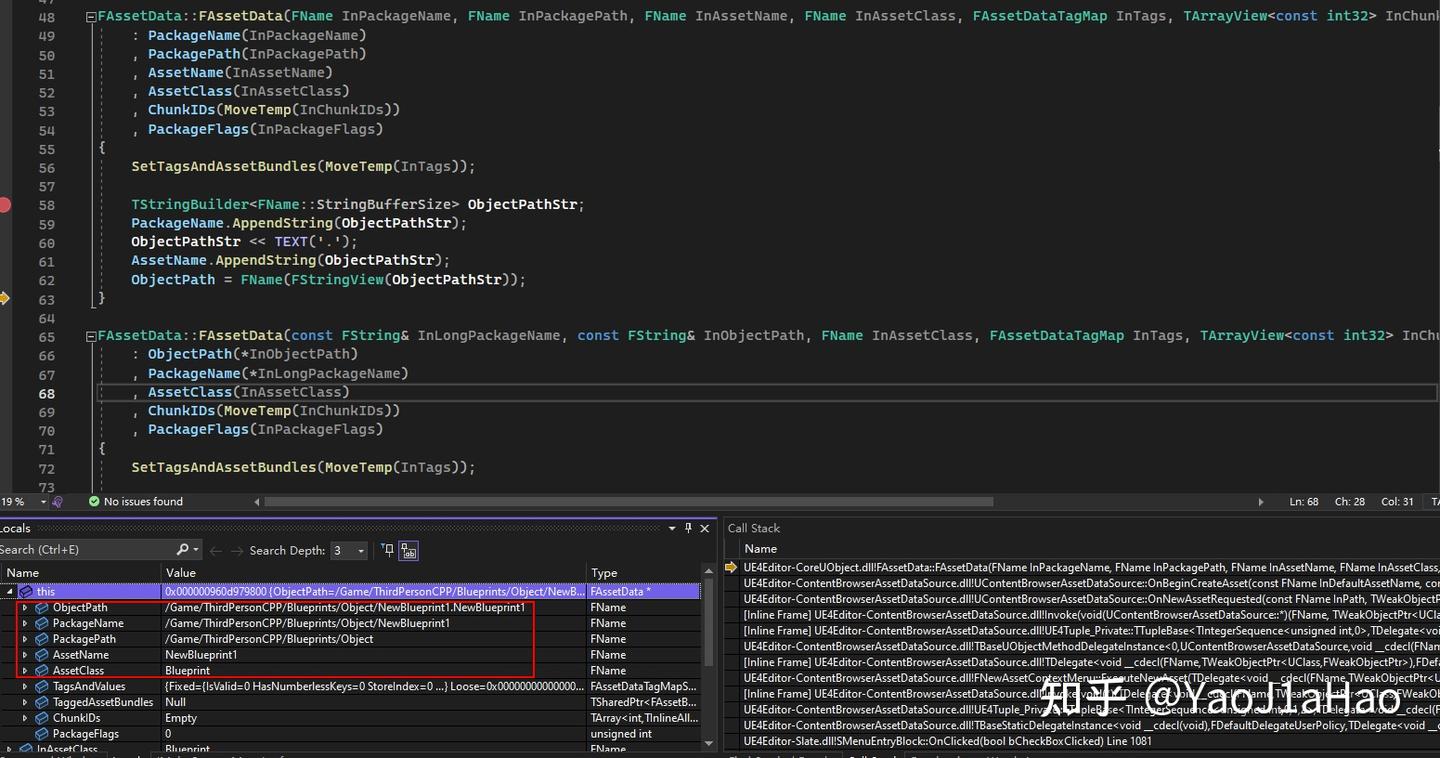Click the Locals auto-hide pin icon

(688, 528)
